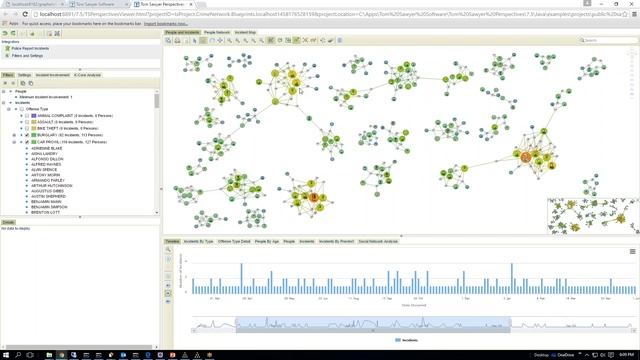Open the People By Age tab
Viewport: 640px width, 360px height.
267,242
